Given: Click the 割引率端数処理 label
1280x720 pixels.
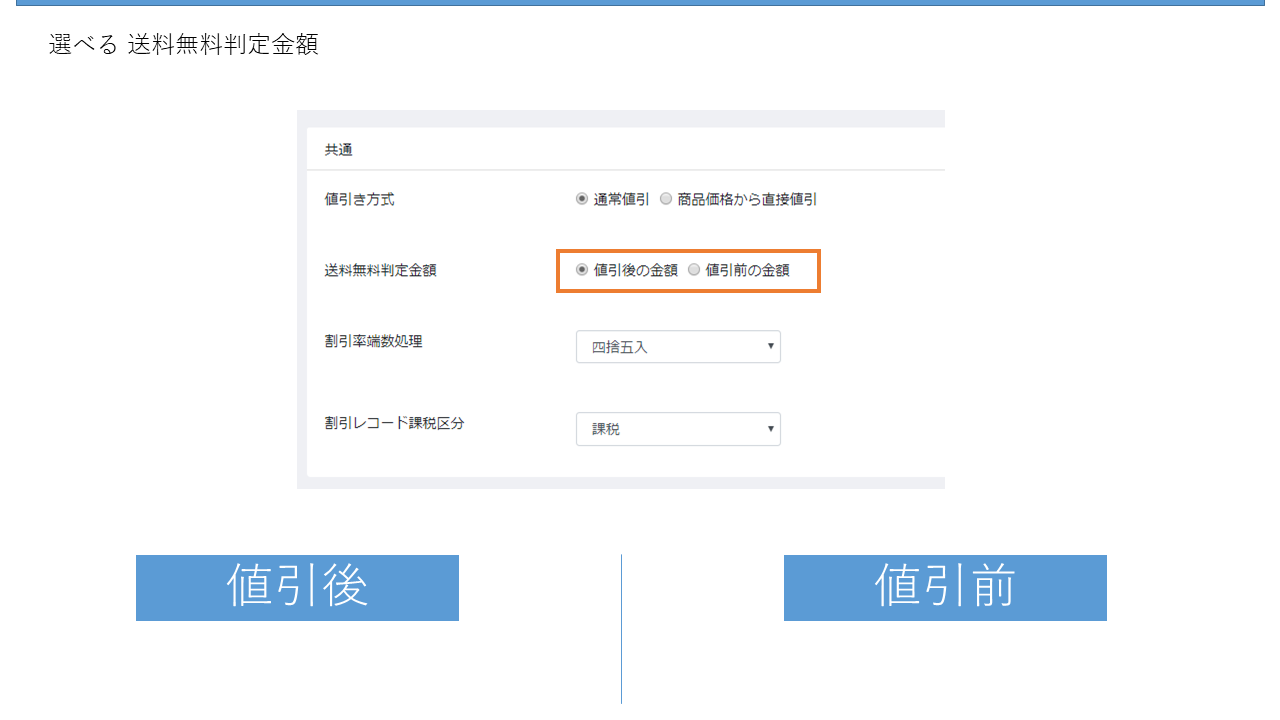Looking at the screenshot, I should click(373, 341).
